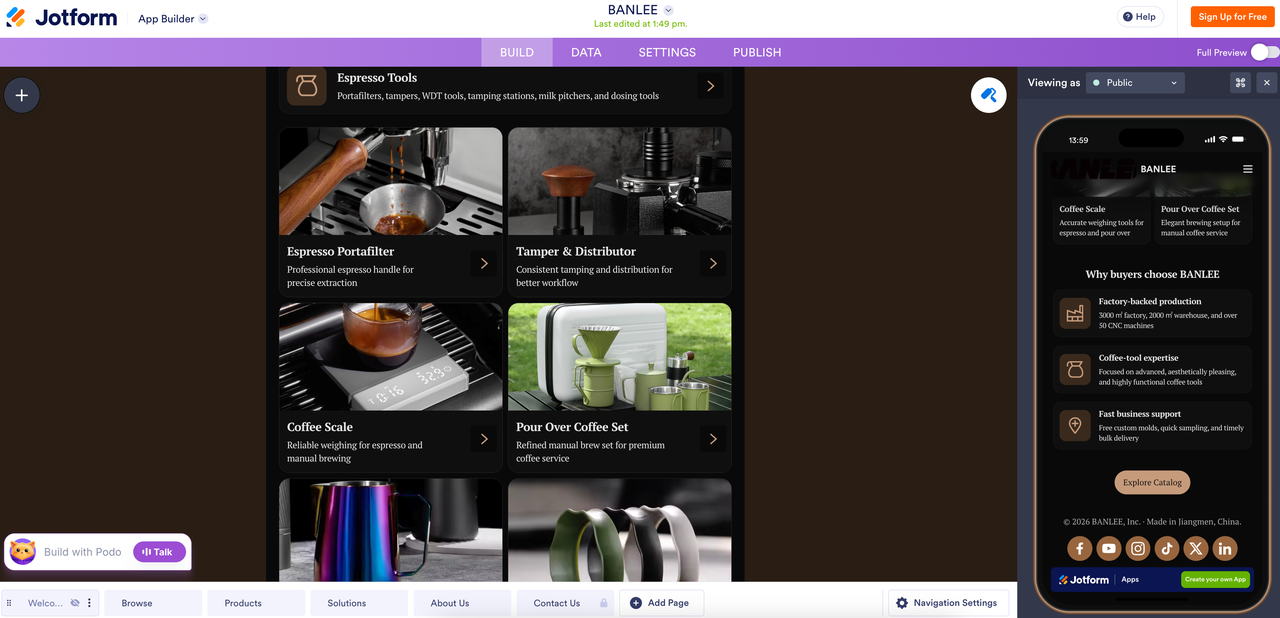Go to the PUBLISH tab

757,52
